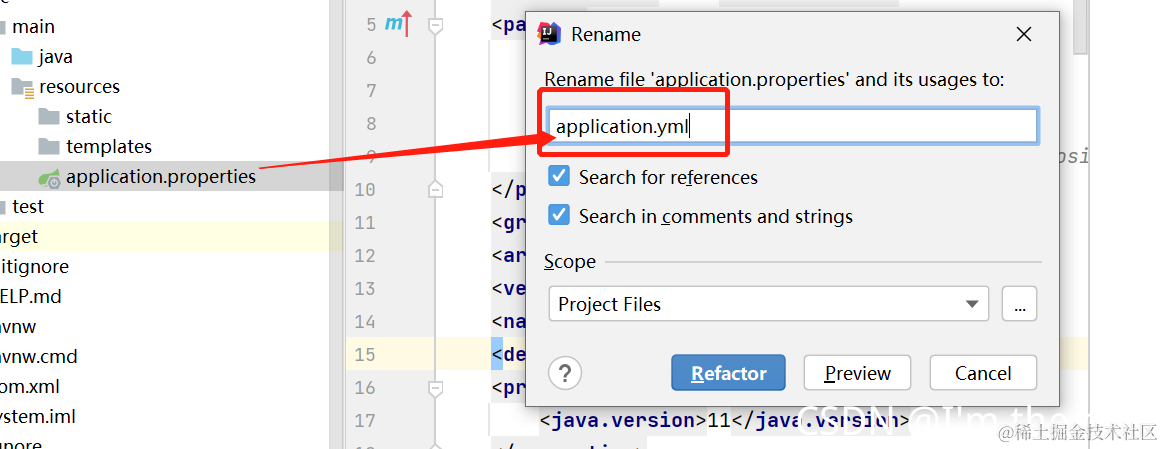Click the static folder icon
Image resolution: width=1164 pixels, height=449 pixels.
pos(49,117)
